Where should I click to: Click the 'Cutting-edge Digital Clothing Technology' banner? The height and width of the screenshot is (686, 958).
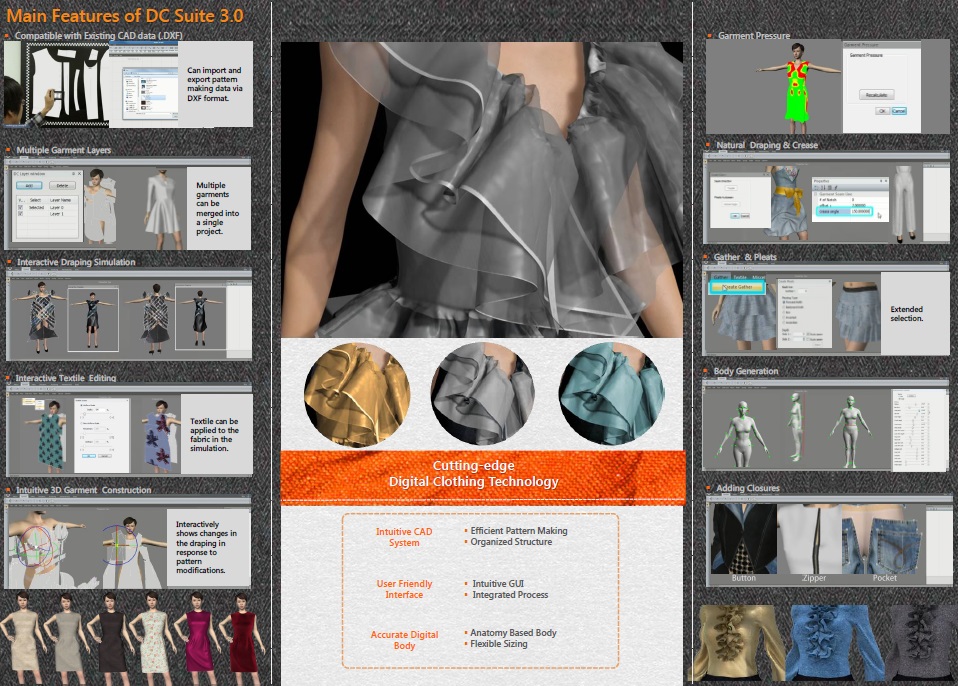point(483,478)
